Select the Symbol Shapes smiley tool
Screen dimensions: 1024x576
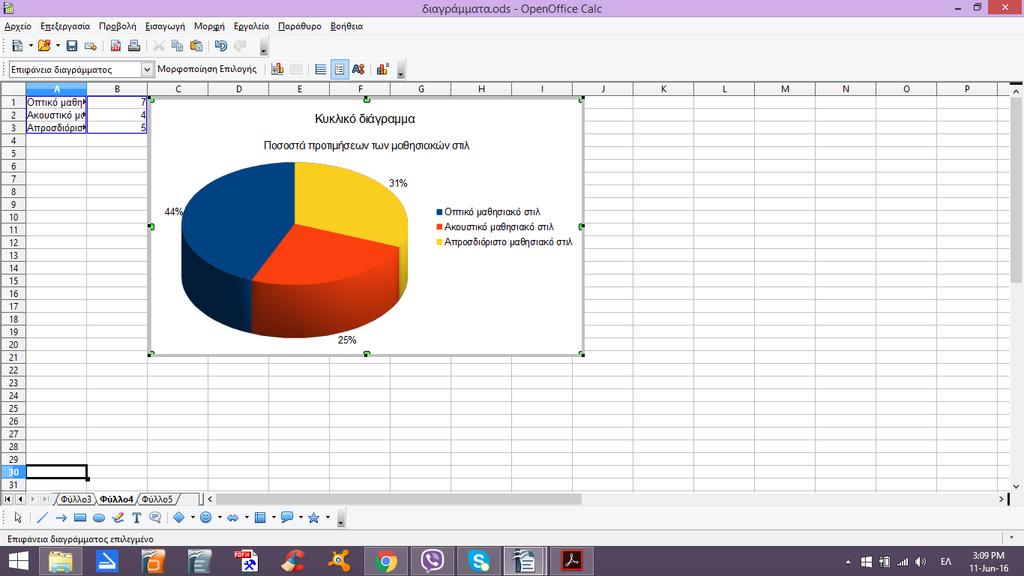coord(206,518)
